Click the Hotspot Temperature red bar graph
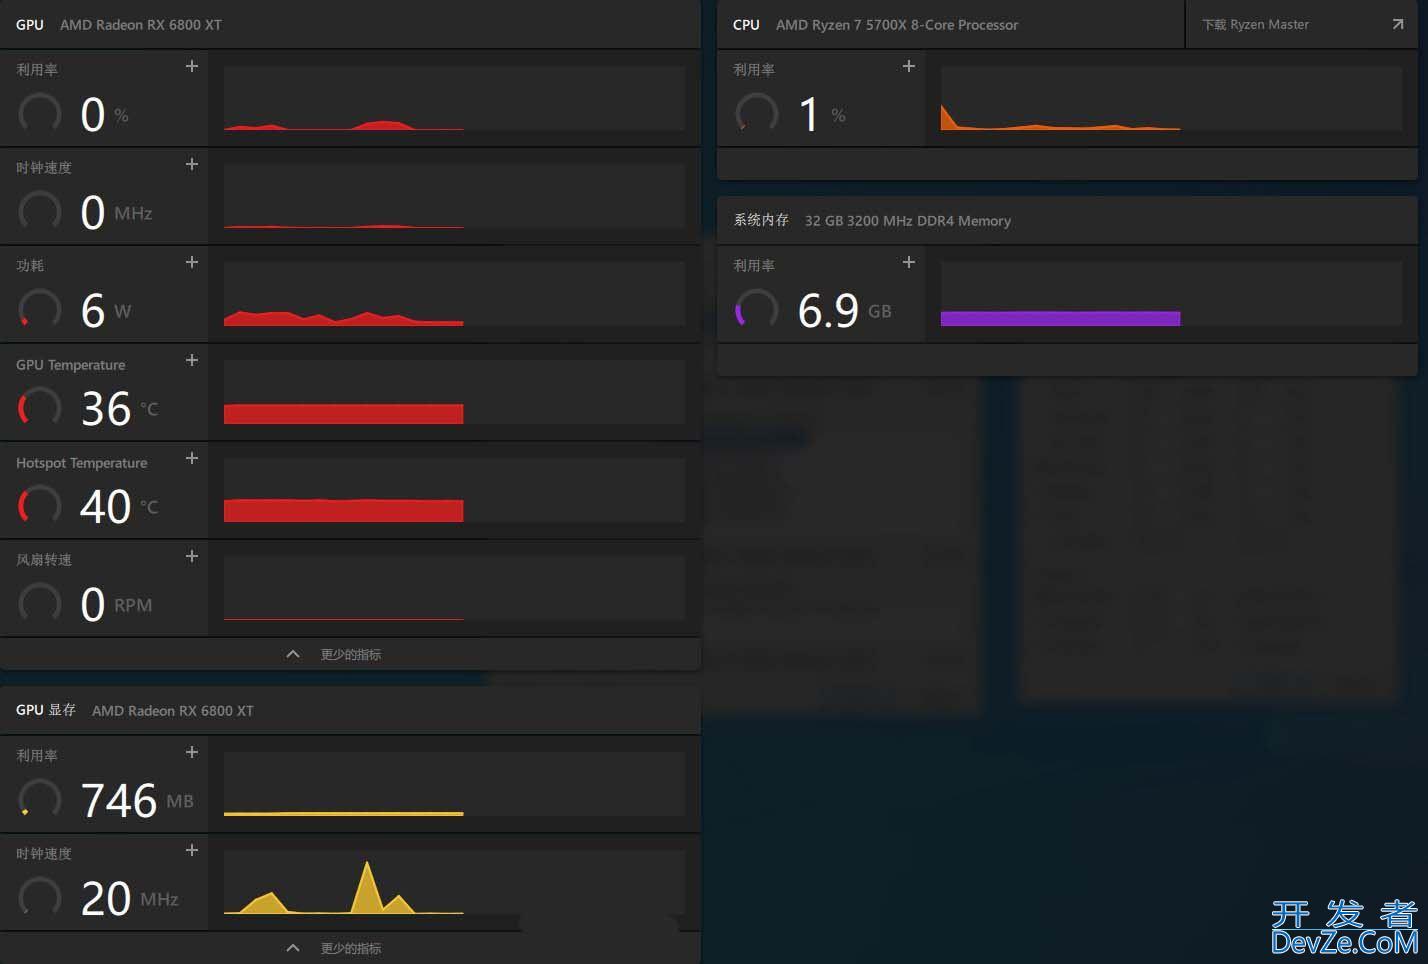Viewport: 1428px width, 964px height. click(454, 491)
